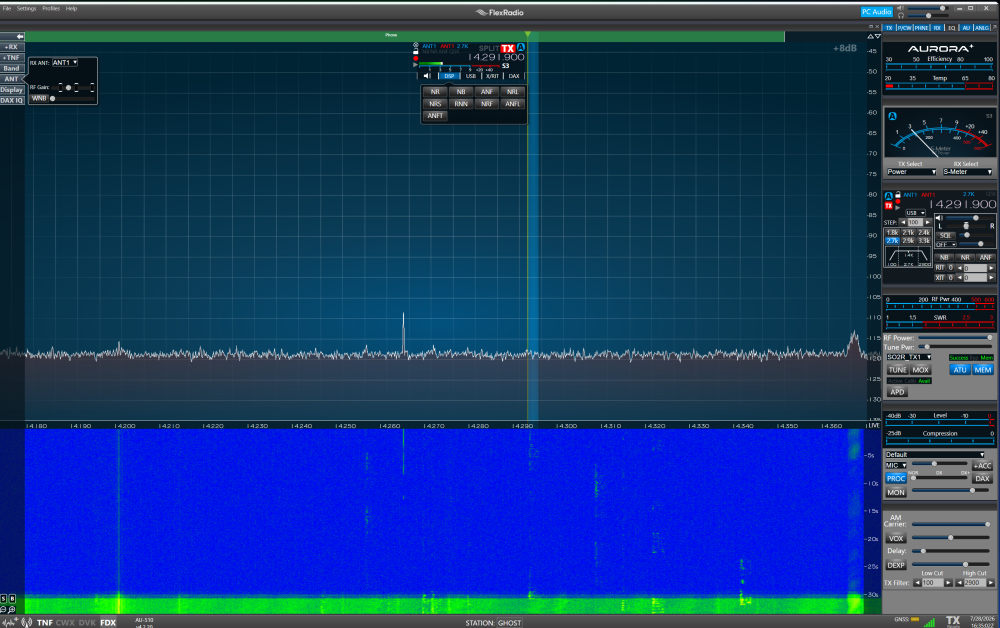Click the speaker icon in the title bar

[901, 8]
